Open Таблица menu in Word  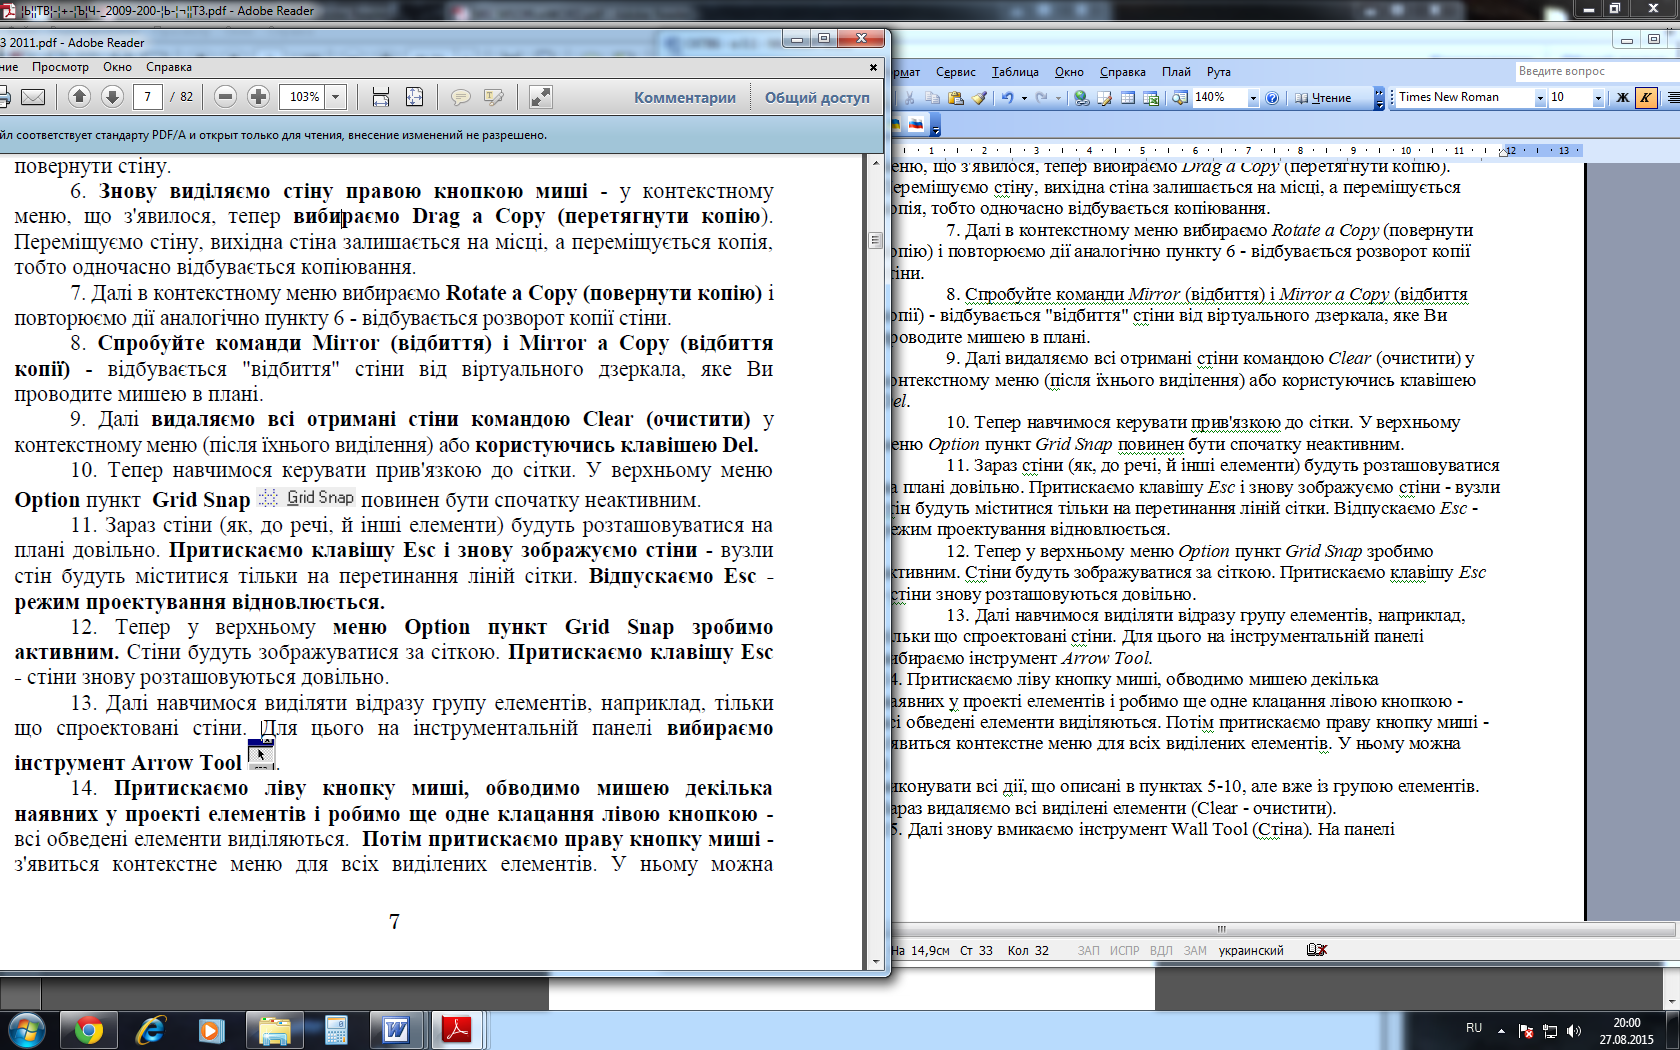pyautogui.click(x=1015, y=72)
